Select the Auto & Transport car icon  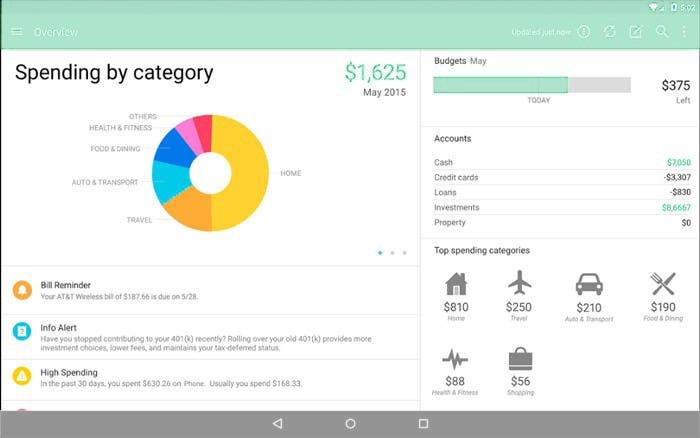click(589, 284)
